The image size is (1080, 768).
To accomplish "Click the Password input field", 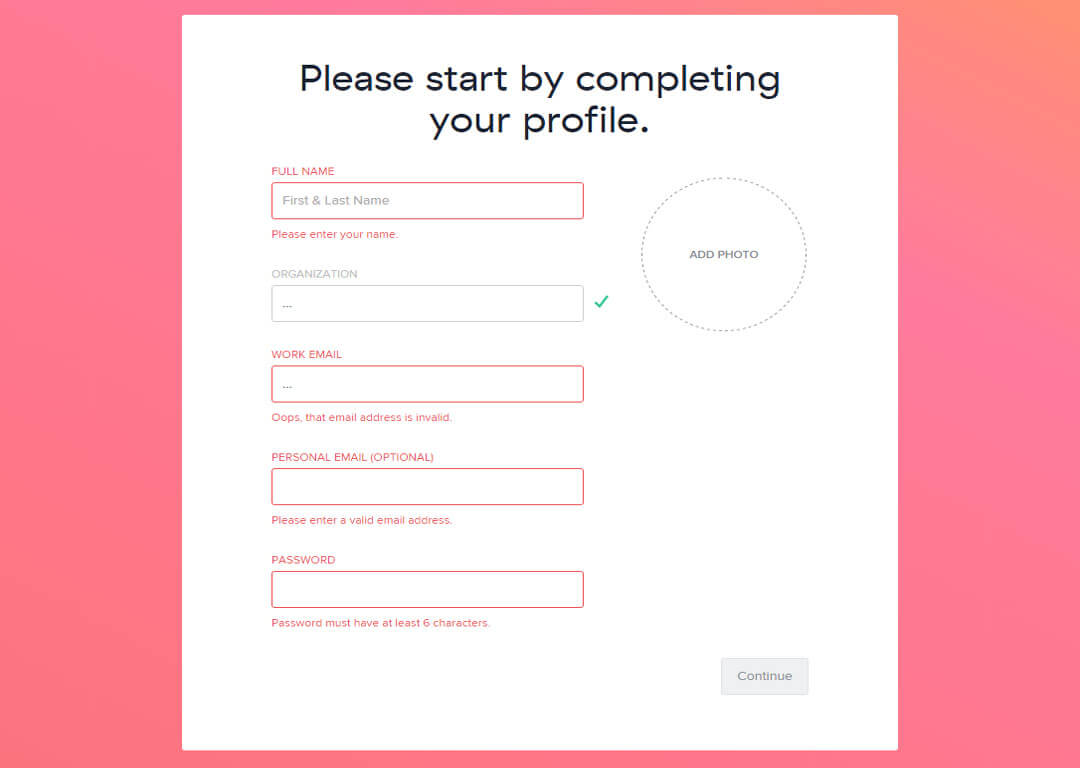I will tap(427, 589).
